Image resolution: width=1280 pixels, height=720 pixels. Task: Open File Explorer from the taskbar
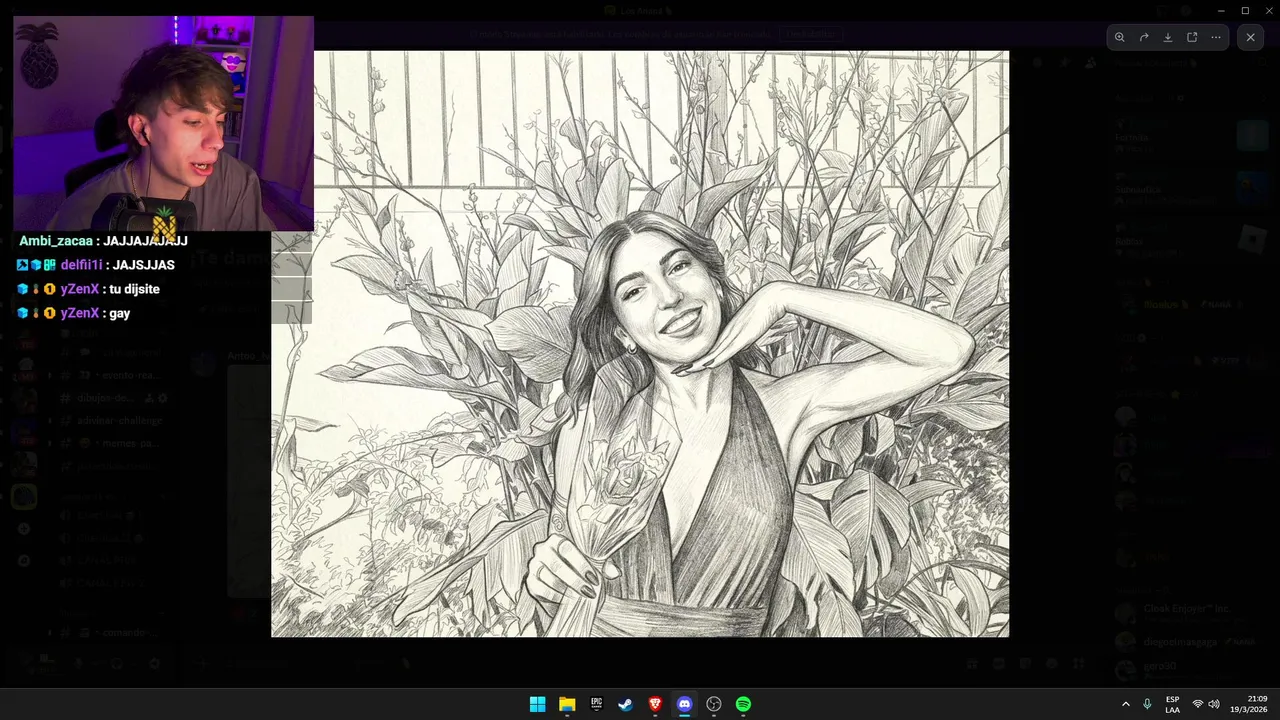pyautogui.click(x=567, y=704)
